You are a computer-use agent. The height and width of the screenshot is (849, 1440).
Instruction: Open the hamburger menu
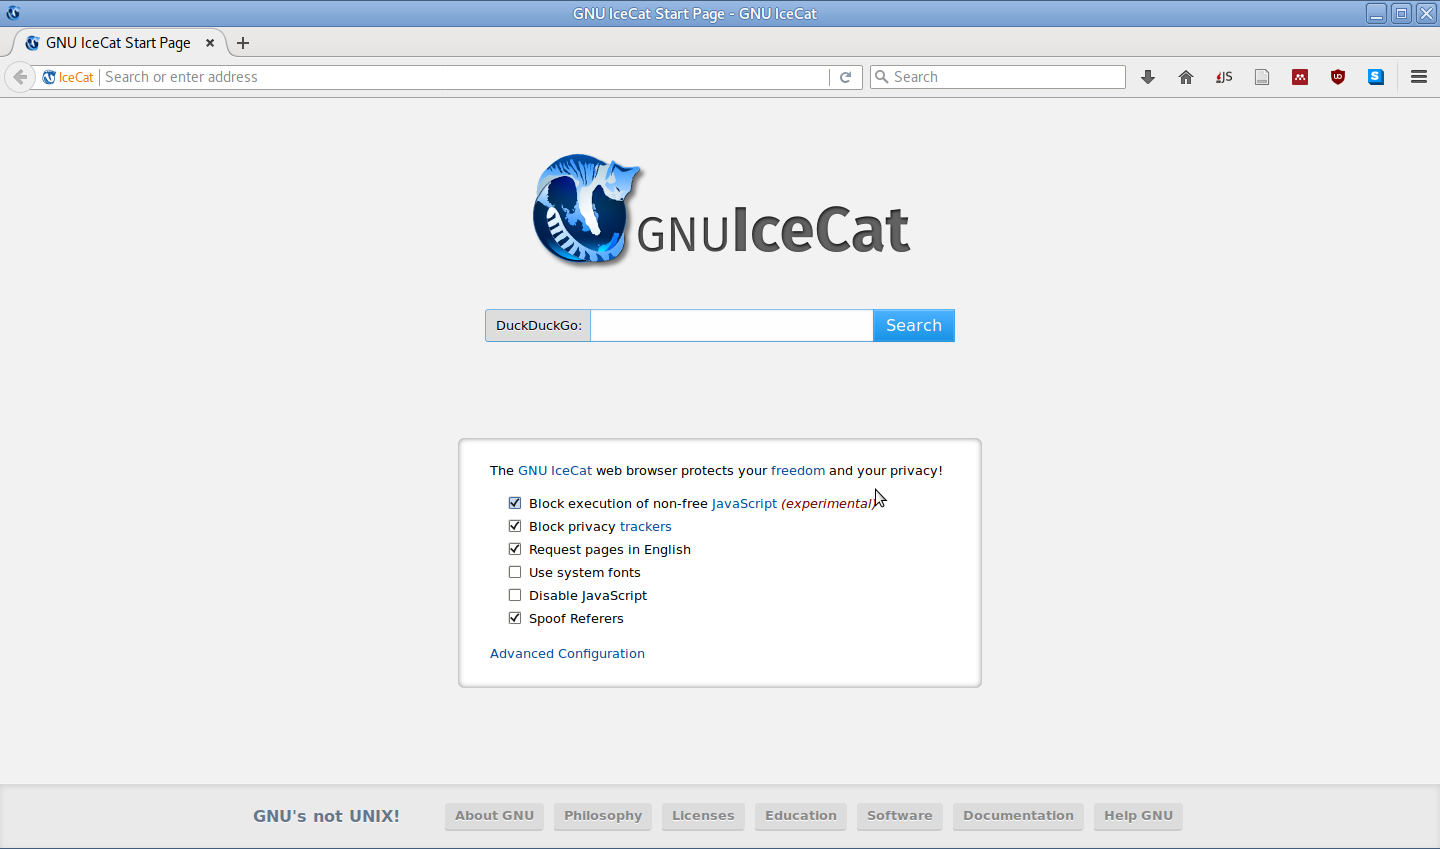tap(1418, 77)
